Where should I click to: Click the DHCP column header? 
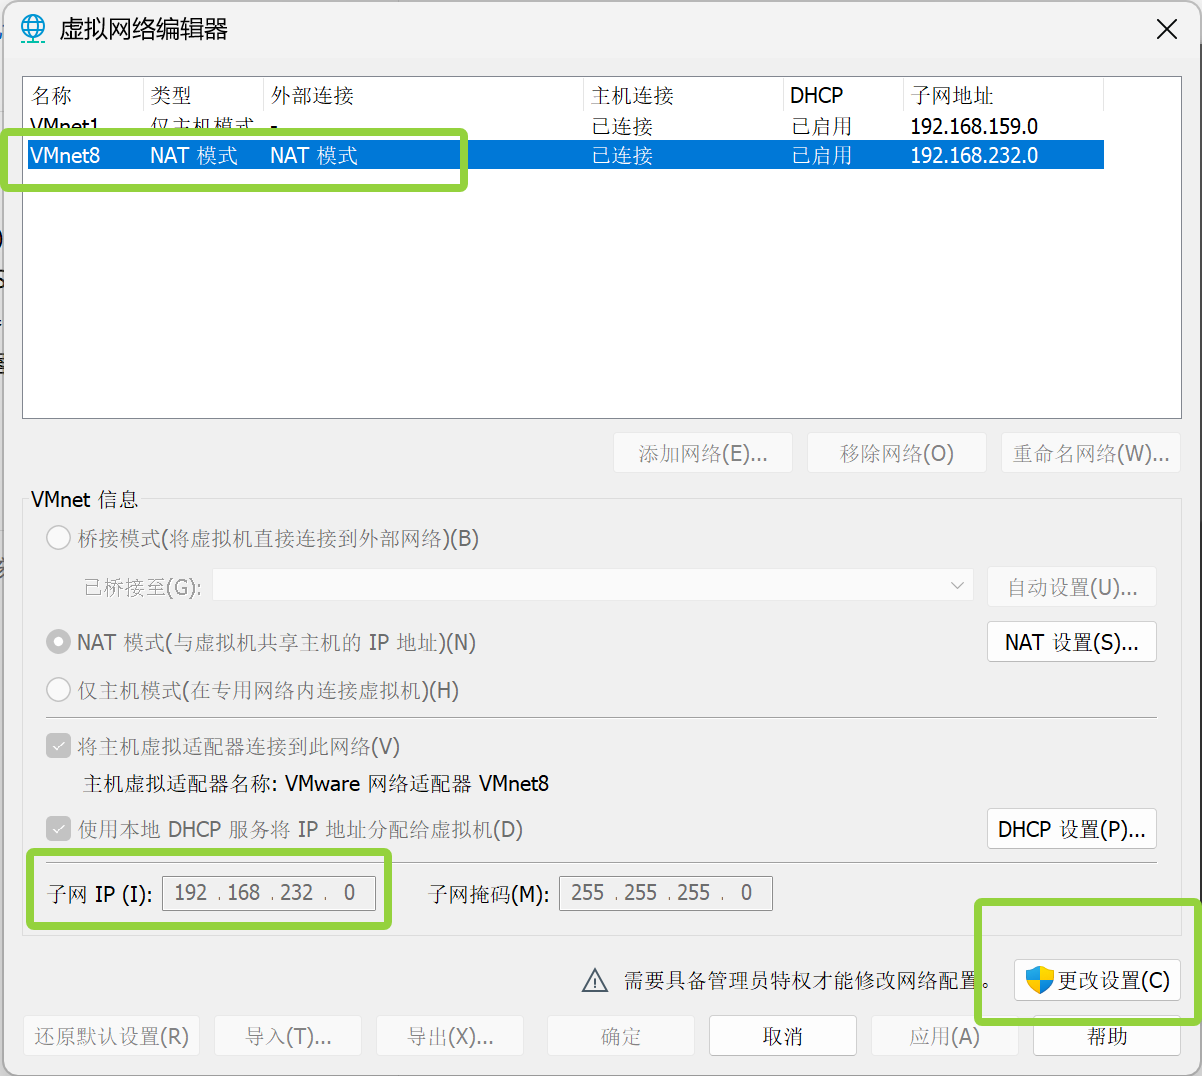click(843, 96)
